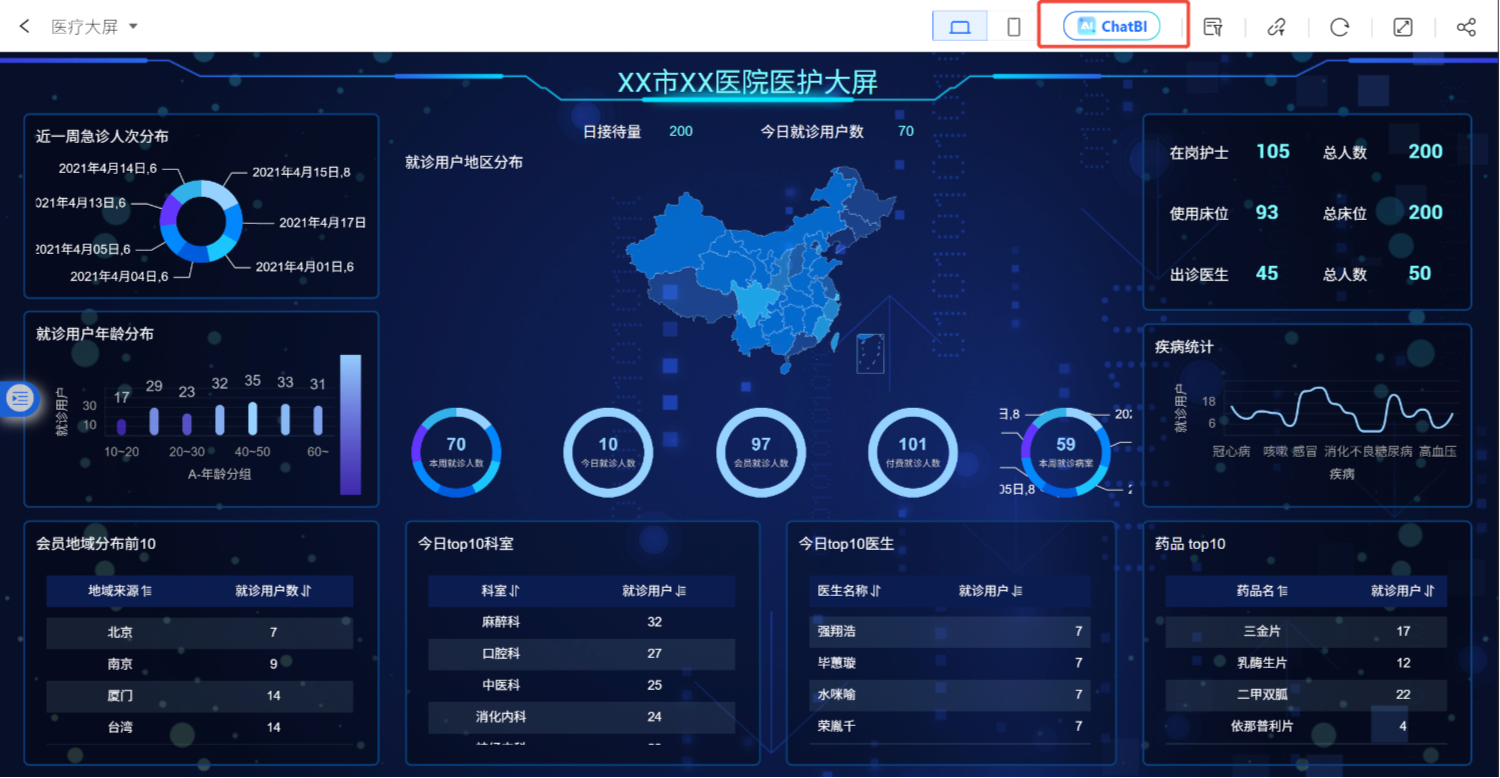Select the 会员就诊人数 ring gauge
1500x778 pixels.
pos(761,452)
